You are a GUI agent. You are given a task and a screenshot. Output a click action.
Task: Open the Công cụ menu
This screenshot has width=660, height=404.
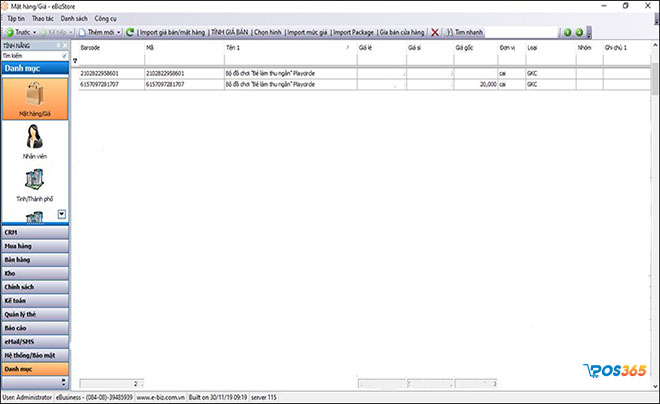point(105,19)
